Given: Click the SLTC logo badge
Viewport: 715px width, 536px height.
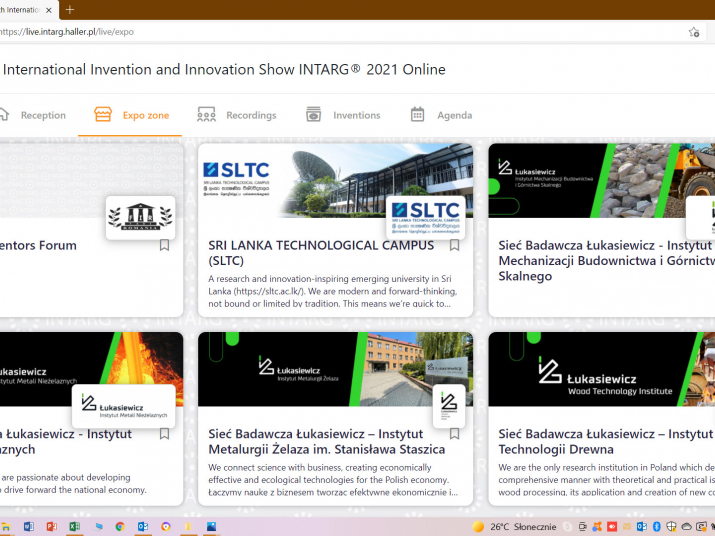Looking at the screenshot, I should pos(426,215).
